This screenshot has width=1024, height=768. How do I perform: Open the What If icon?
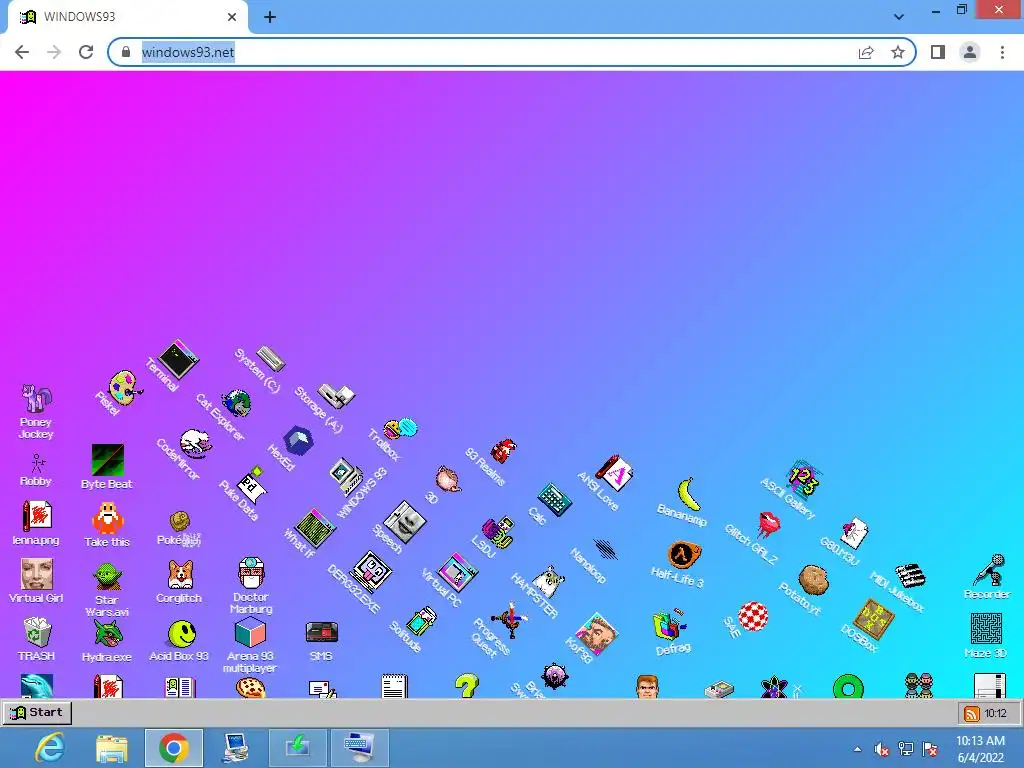tap(315, 528)
